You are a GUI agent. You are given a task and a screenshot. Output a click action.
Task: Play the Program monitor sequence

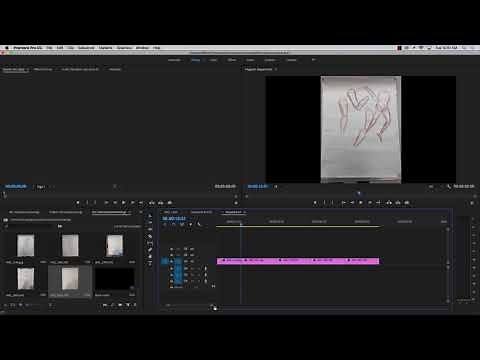361,203
